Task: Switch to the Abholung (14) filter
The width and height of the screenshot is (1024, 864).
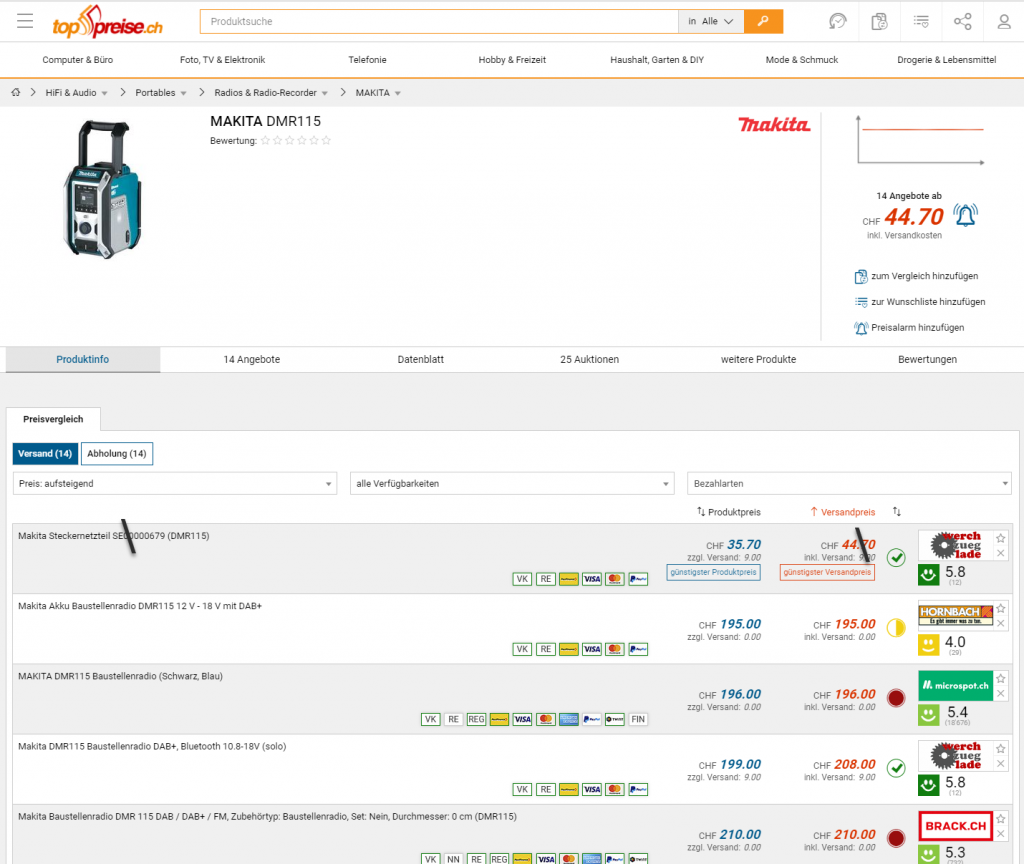Action: [117, 454]
